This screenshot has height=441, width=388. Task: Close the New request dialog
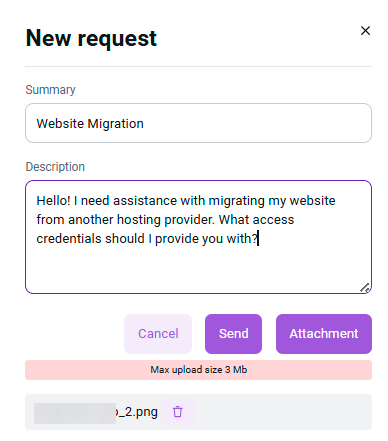pos(365,31)
